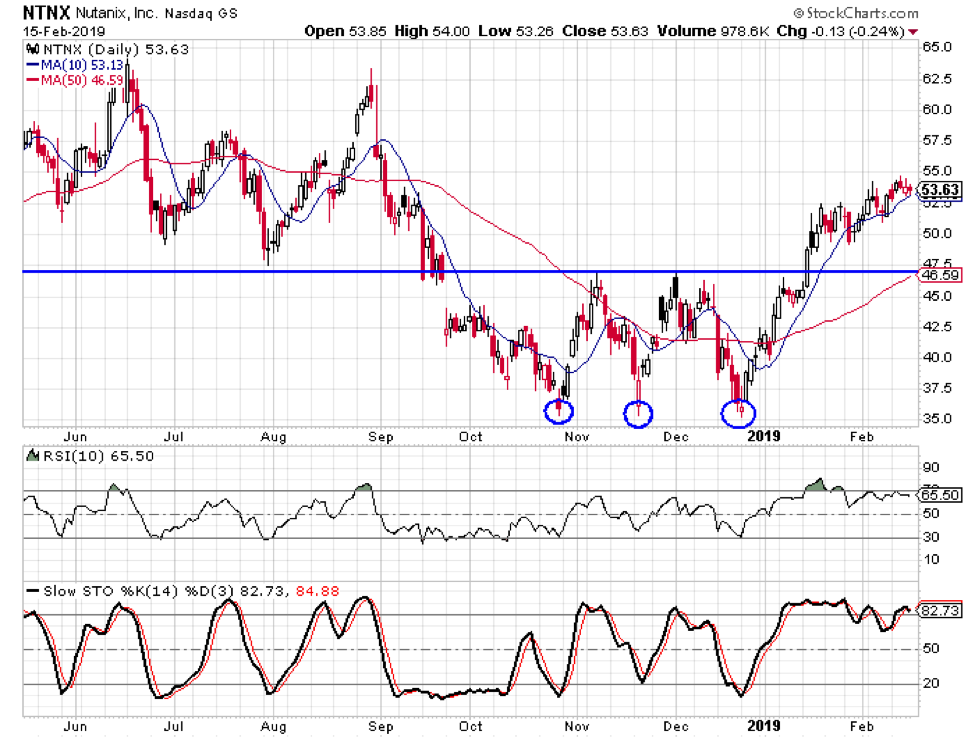Click the 53.63 last price tag
Screen dimensions: 974x737
940,189
